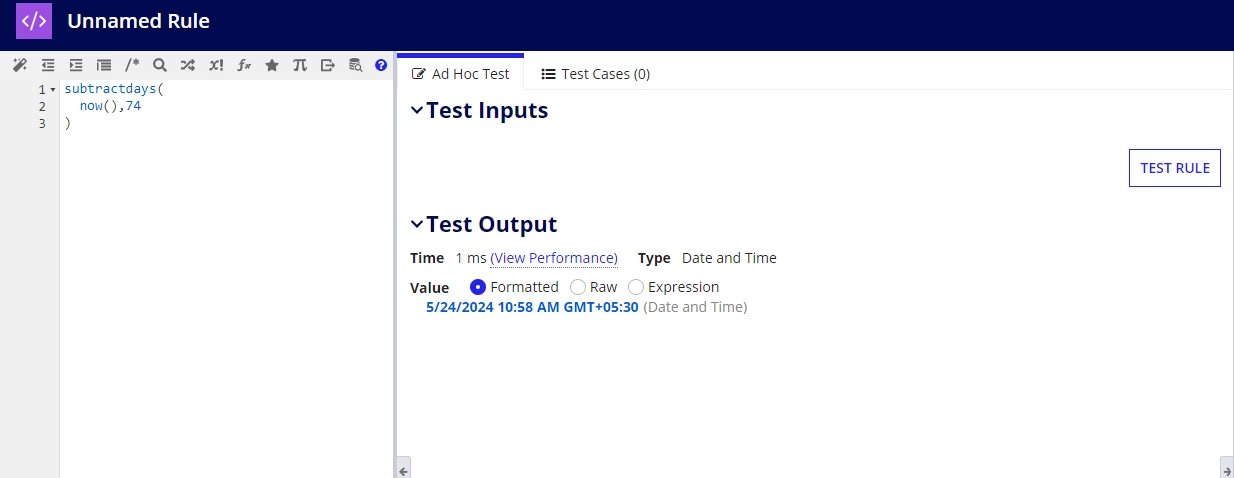1234x478 pixels.
Task: Click the now(),74 code line
Action: pos(110,106)
